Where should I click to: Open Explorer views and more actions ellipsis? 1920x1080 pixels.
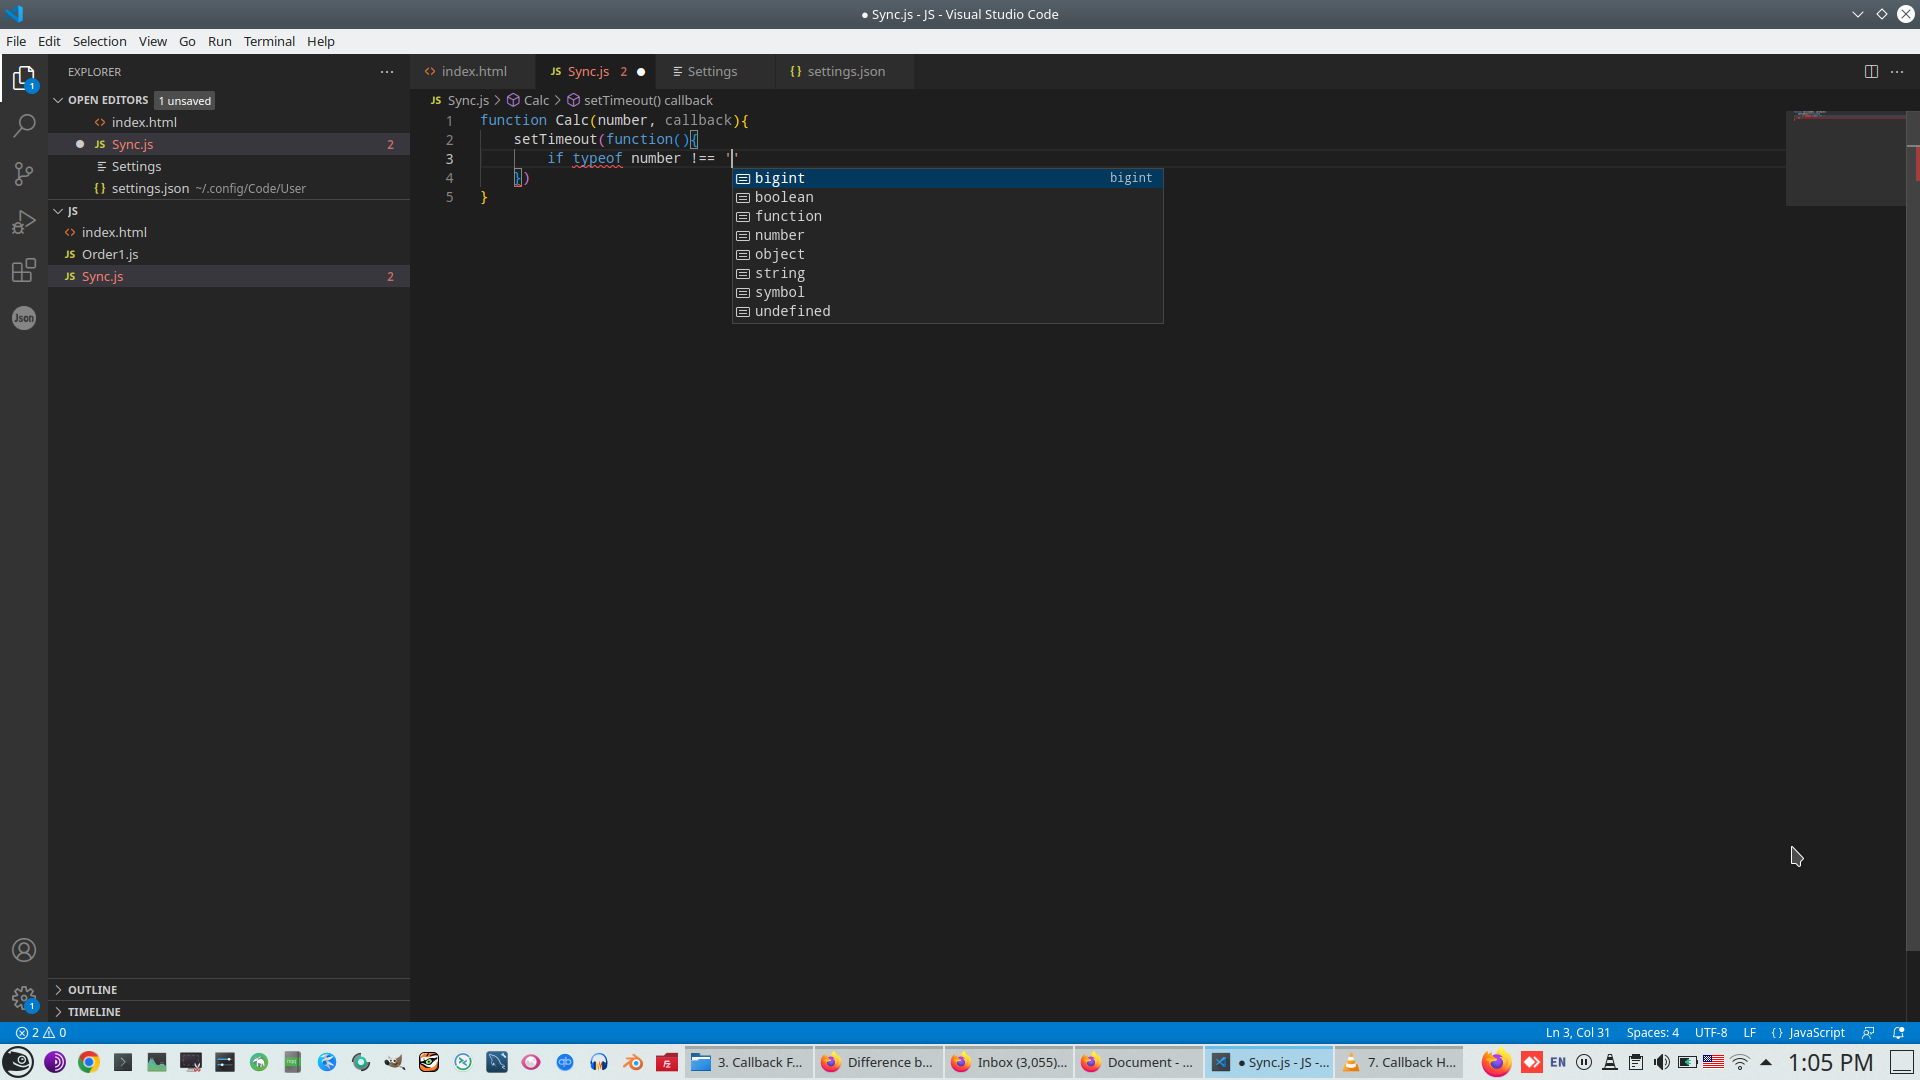tap(387, 72)
